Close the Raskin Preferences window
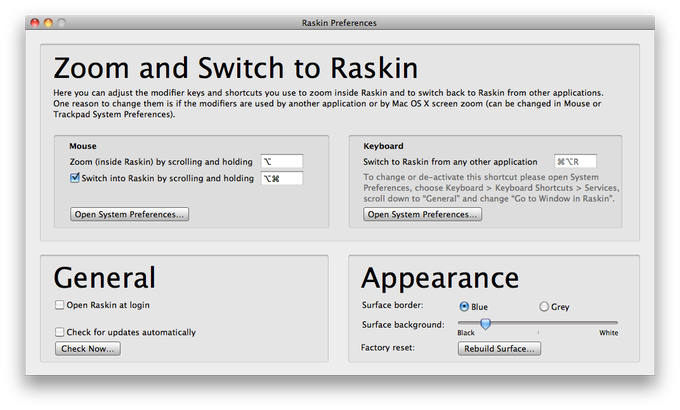The height and width of the screenshot is (410, 680). pyautogui.click(x=35, y=23)
